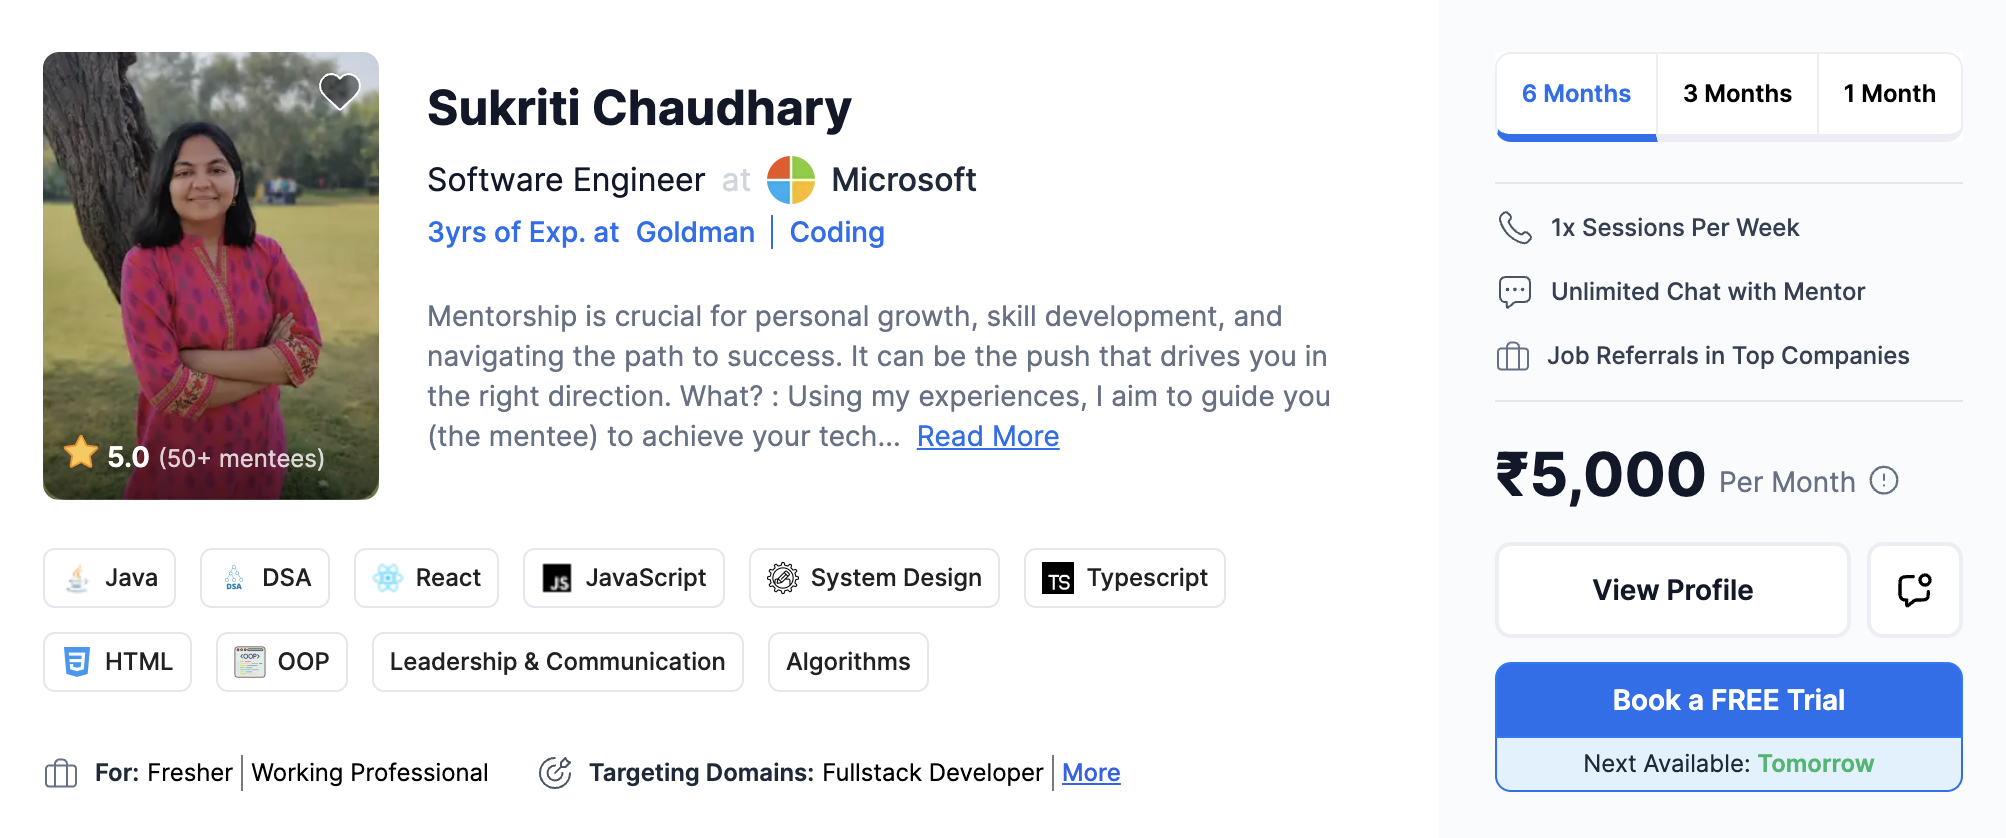Select the 6 Months plan tab
The height and width of the screenshot is (838, 2006).
pos(1576,94)
